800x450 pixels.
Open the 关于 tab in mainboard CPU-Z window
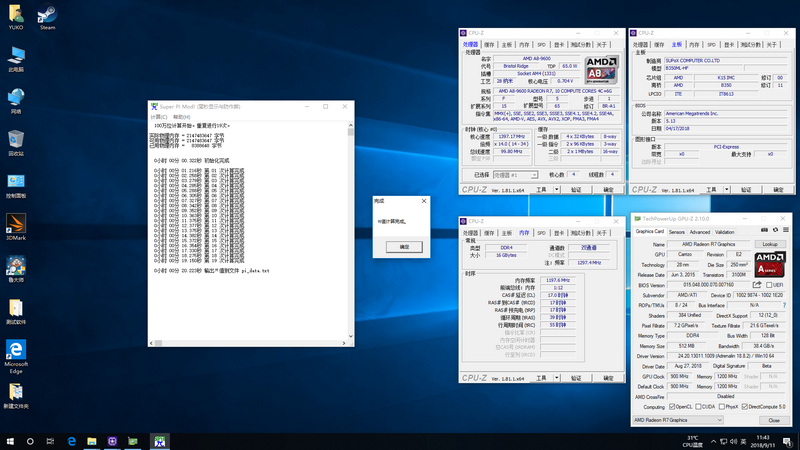771,45
